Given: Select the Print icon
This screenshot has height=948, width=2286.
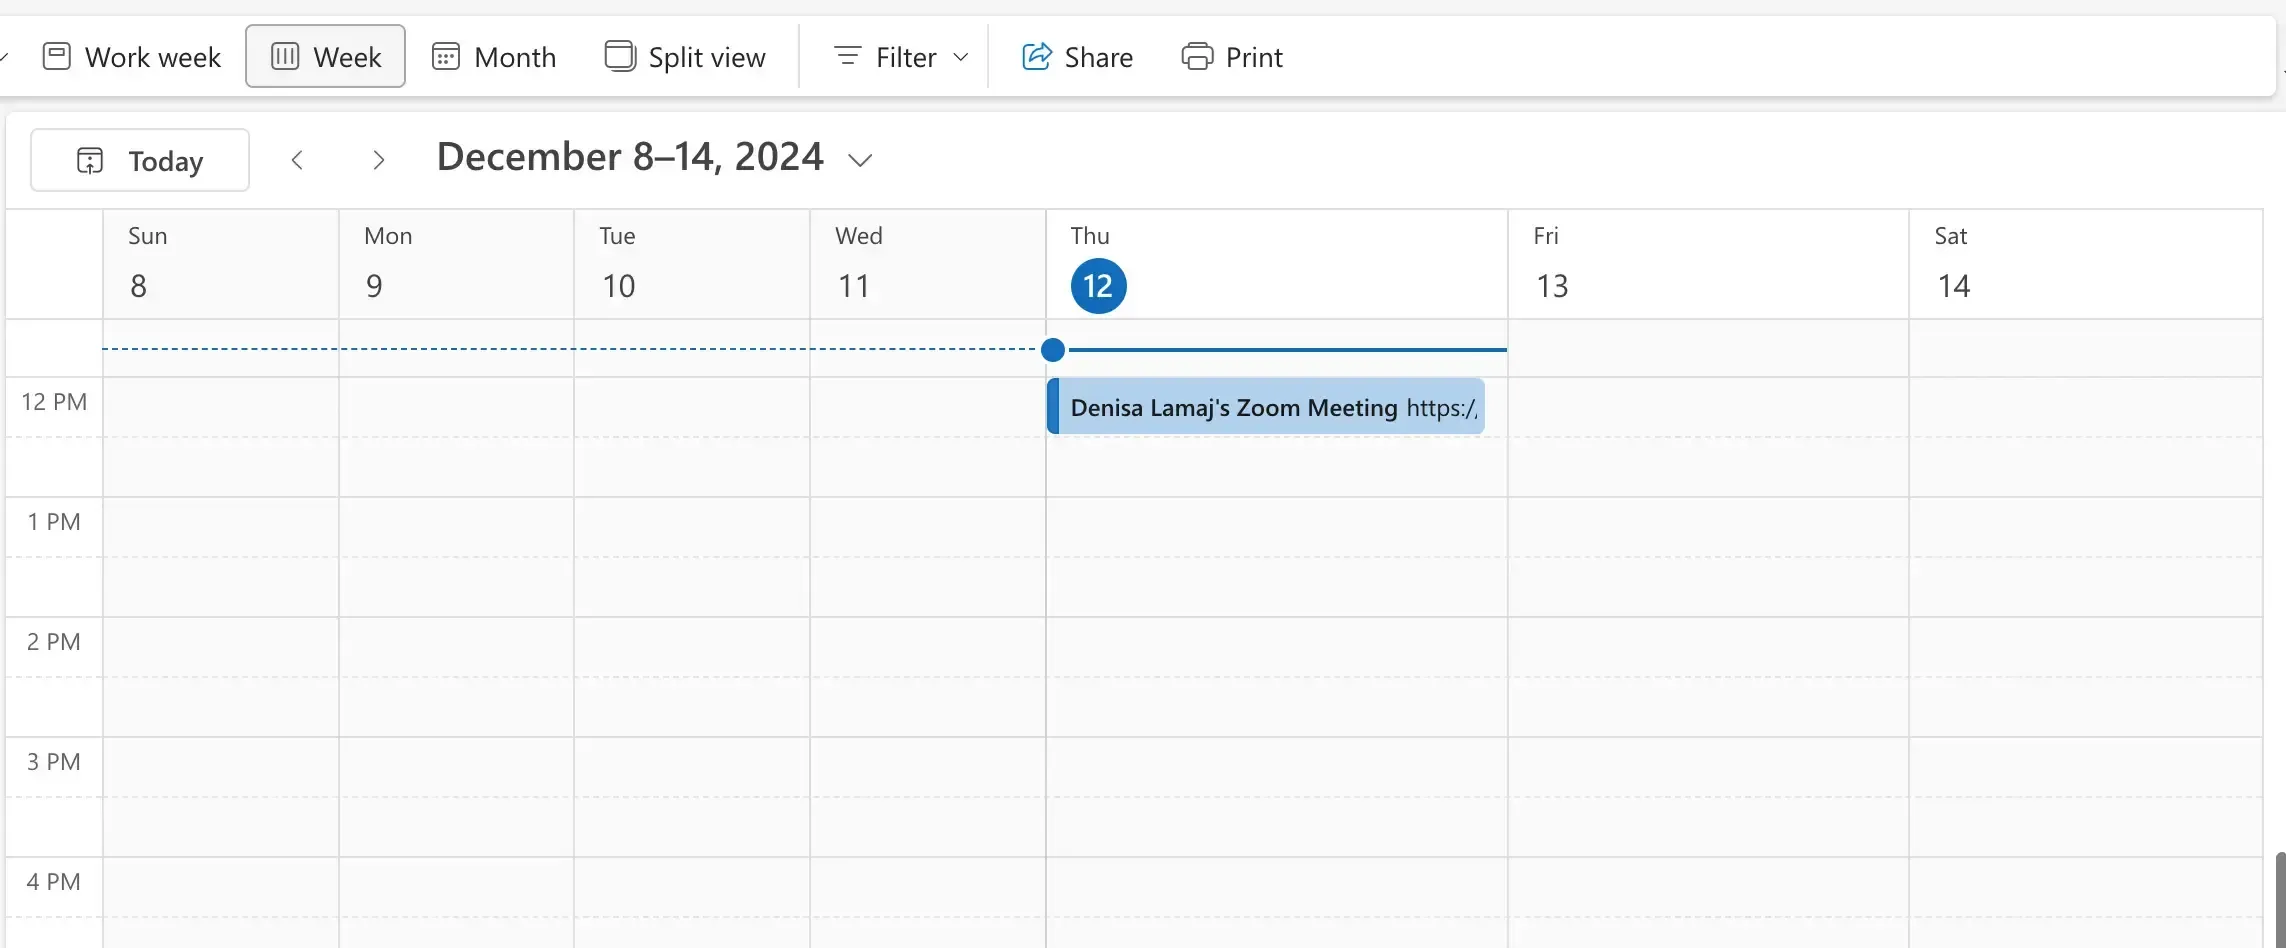Looking at the screenshot, I should coord(1197,56).
